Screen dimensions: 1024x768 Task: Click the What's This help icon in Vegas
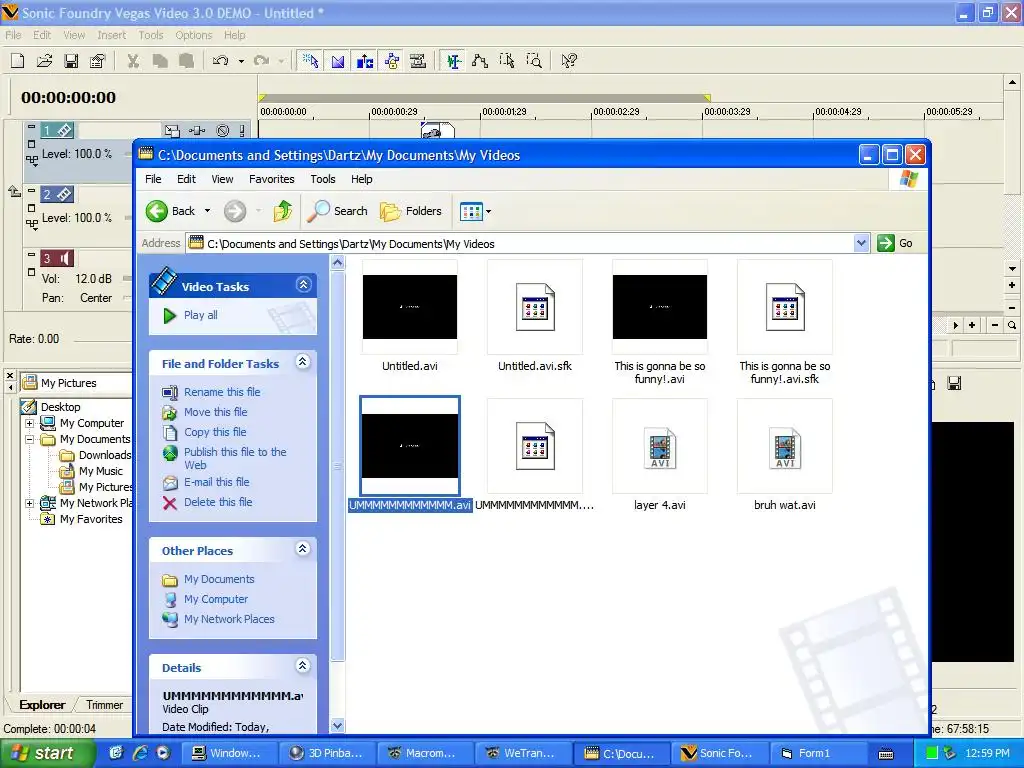569,61
